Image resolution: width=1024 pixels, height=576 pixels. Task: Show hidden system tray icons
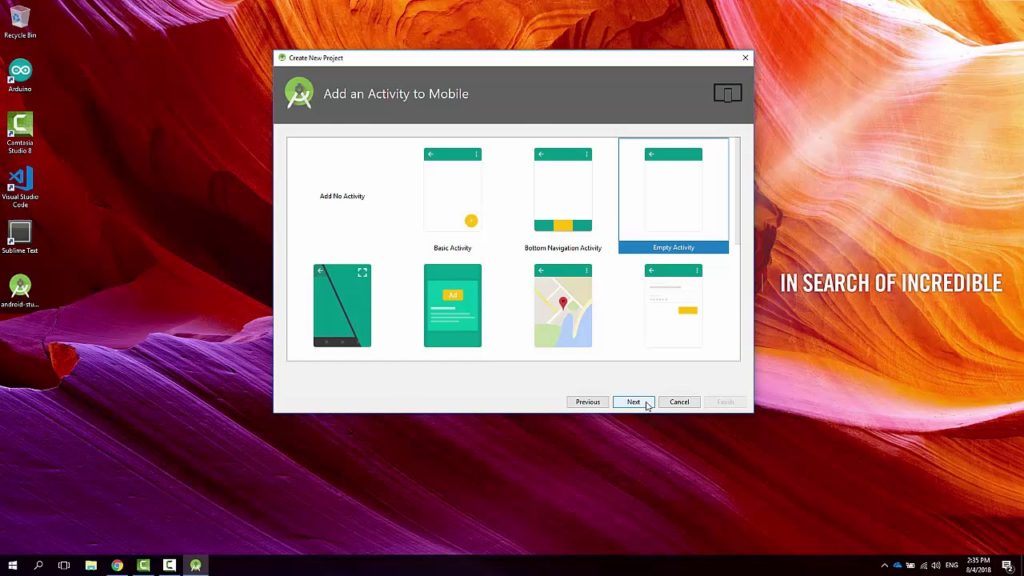pos(884,566)
